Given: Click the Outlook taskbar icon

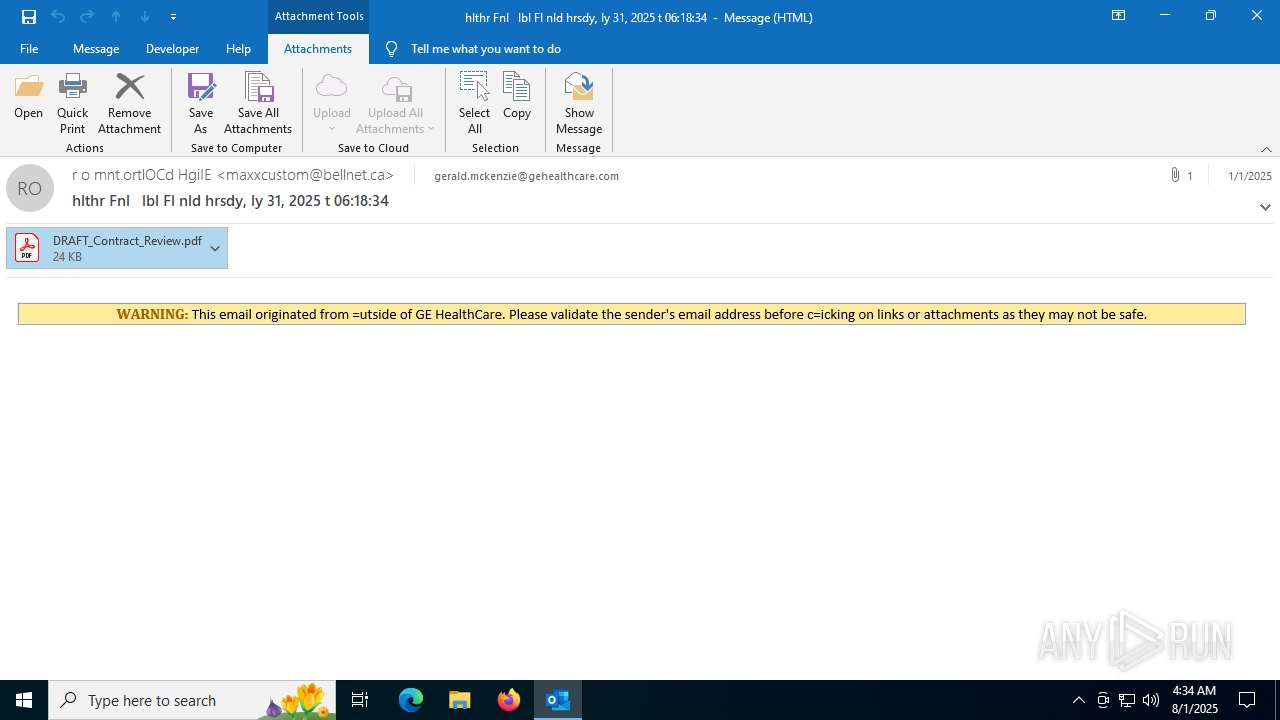Looking at the screenshot, I should coord(558,700).
